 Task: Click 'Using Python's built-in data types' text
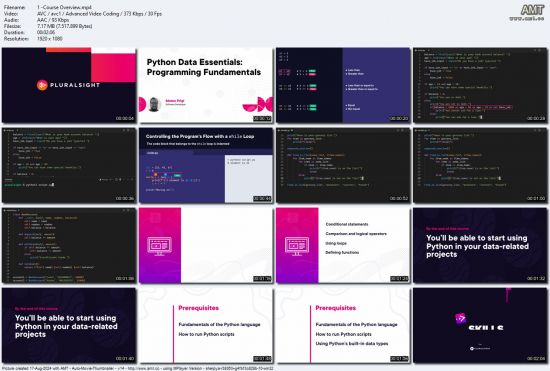pyautogui.click(x=352, y=344)
